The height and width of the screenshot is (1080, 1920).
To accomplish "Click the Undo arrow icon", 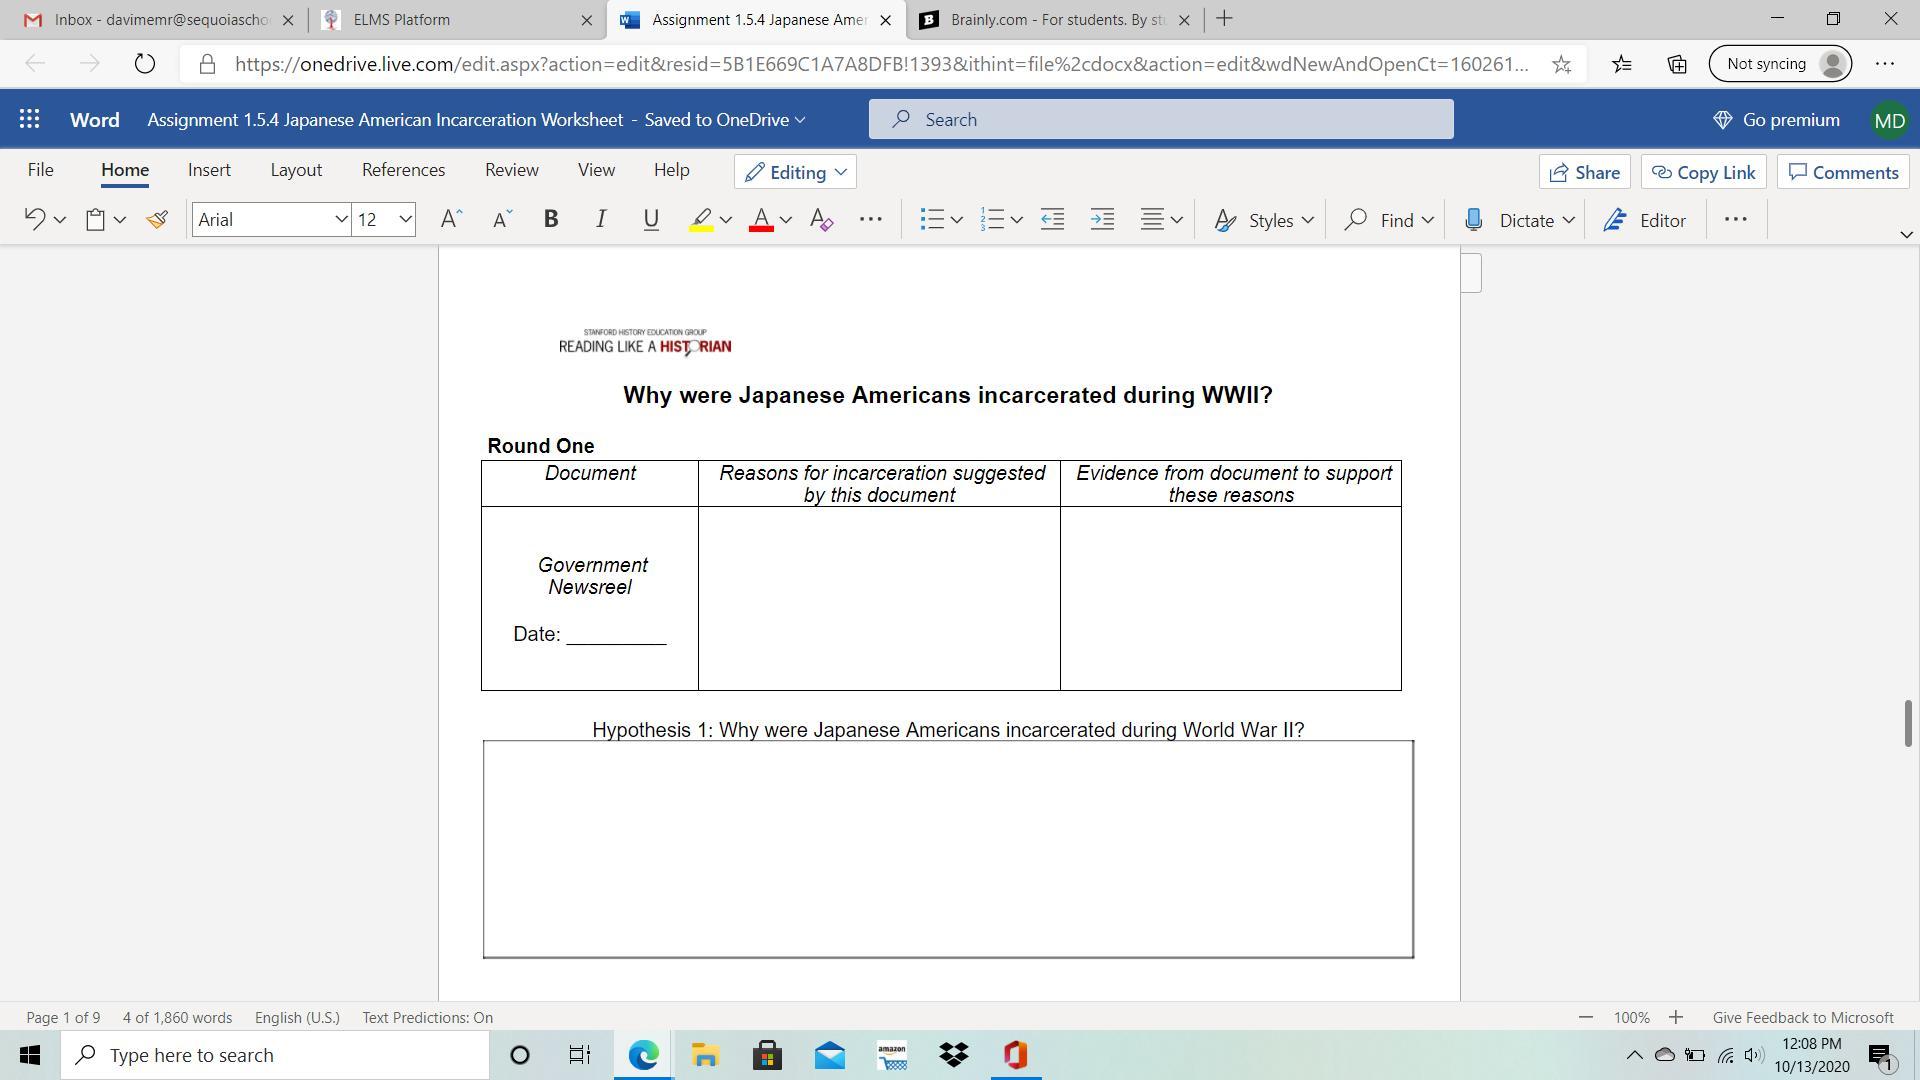I will [34, 220].
